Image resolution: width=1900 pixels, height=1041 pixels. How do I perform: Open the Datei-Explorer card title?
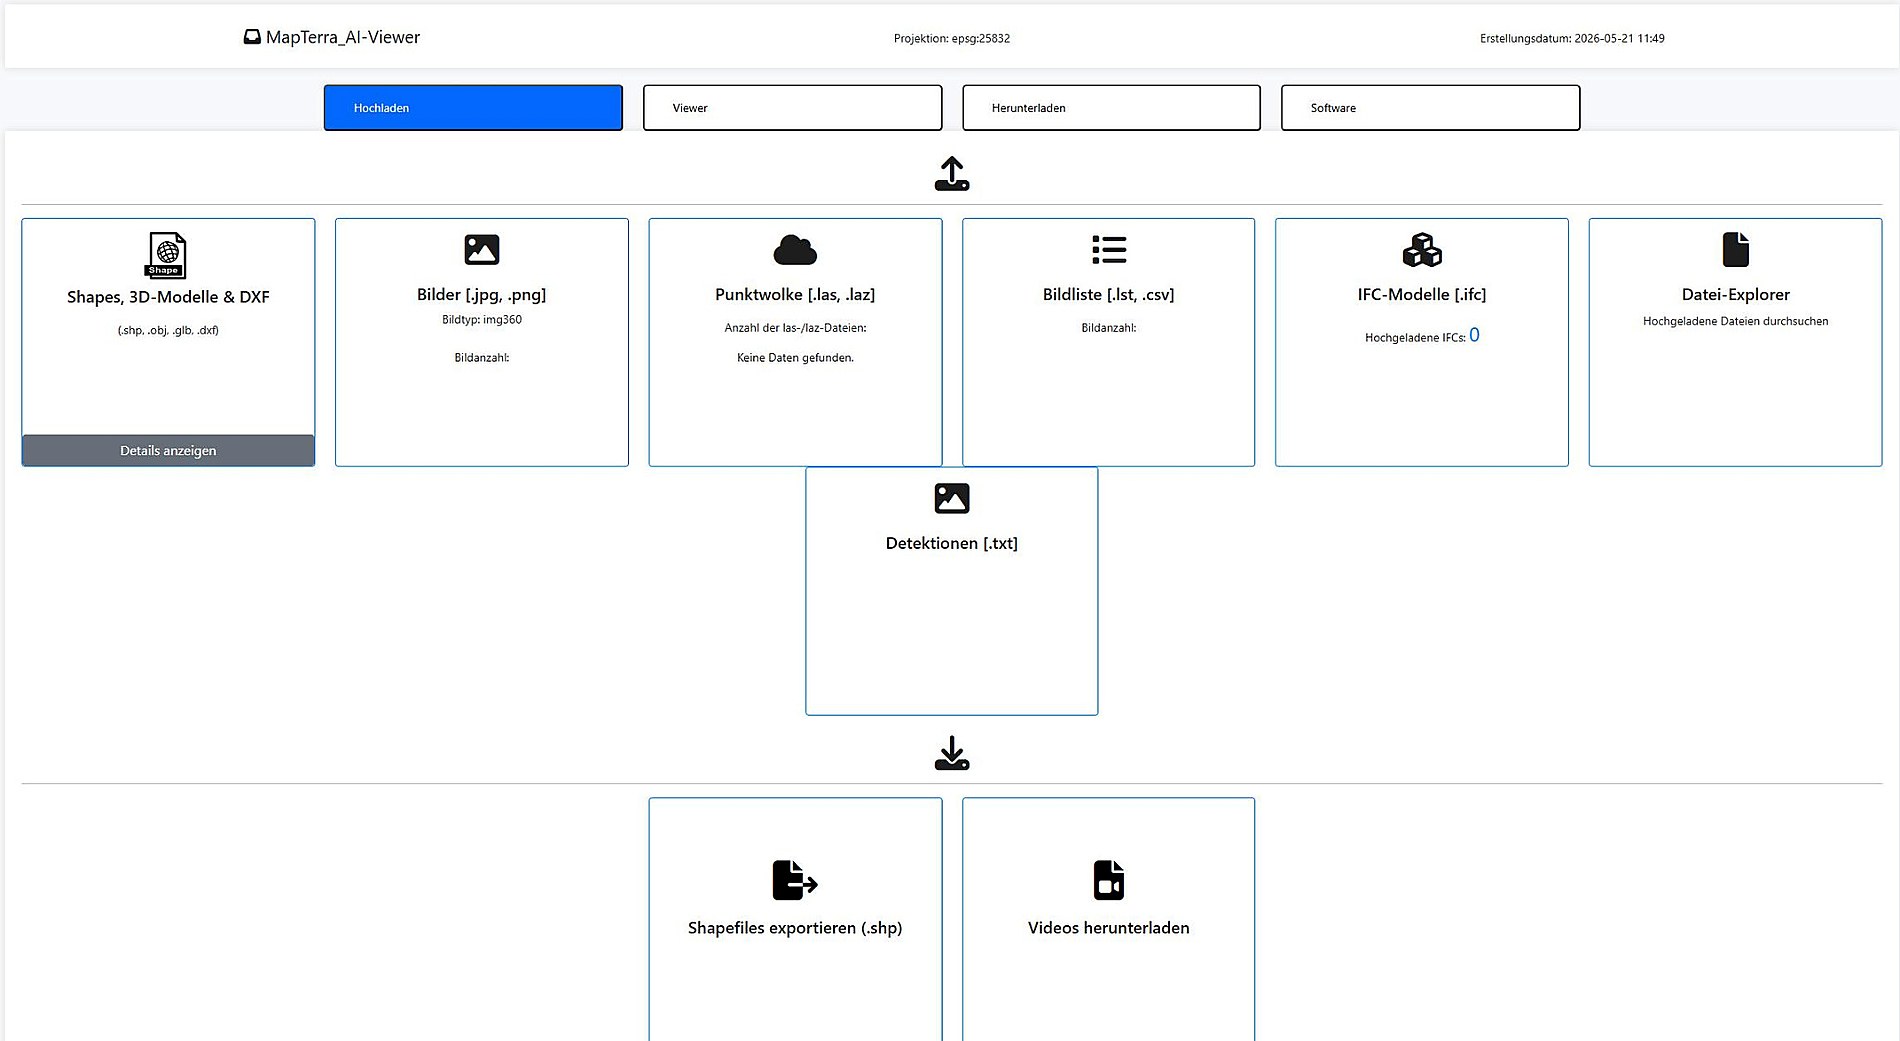coord(1736,295)
